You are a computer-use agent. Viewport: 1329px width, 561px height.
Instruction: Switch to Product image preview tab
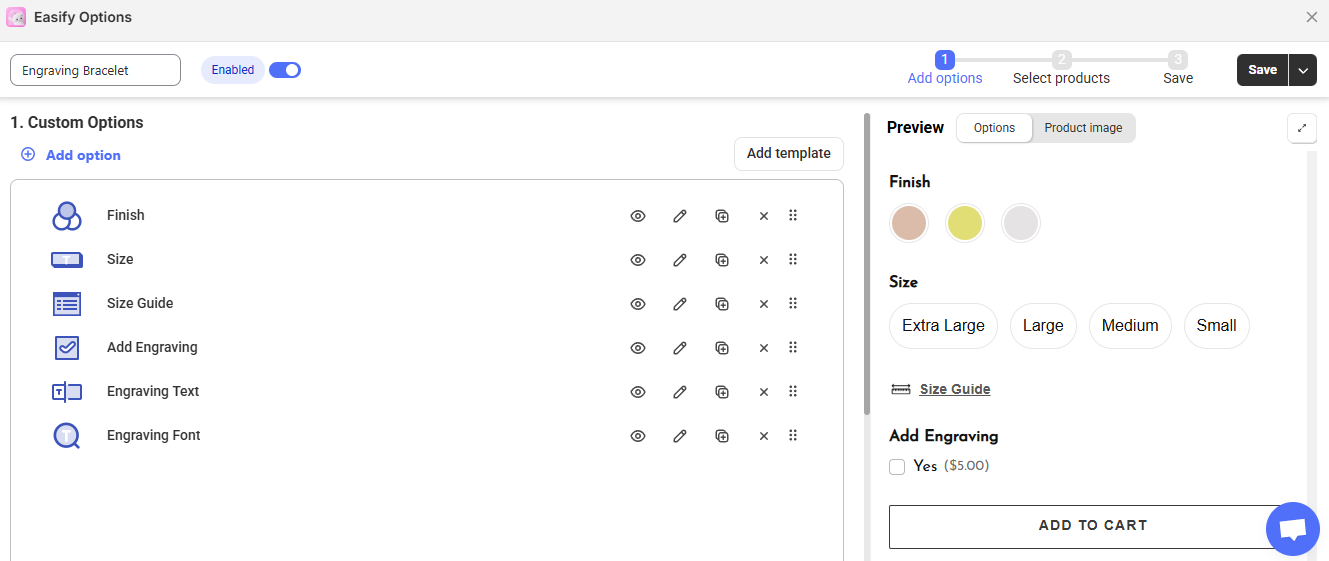coord(1083,128)
